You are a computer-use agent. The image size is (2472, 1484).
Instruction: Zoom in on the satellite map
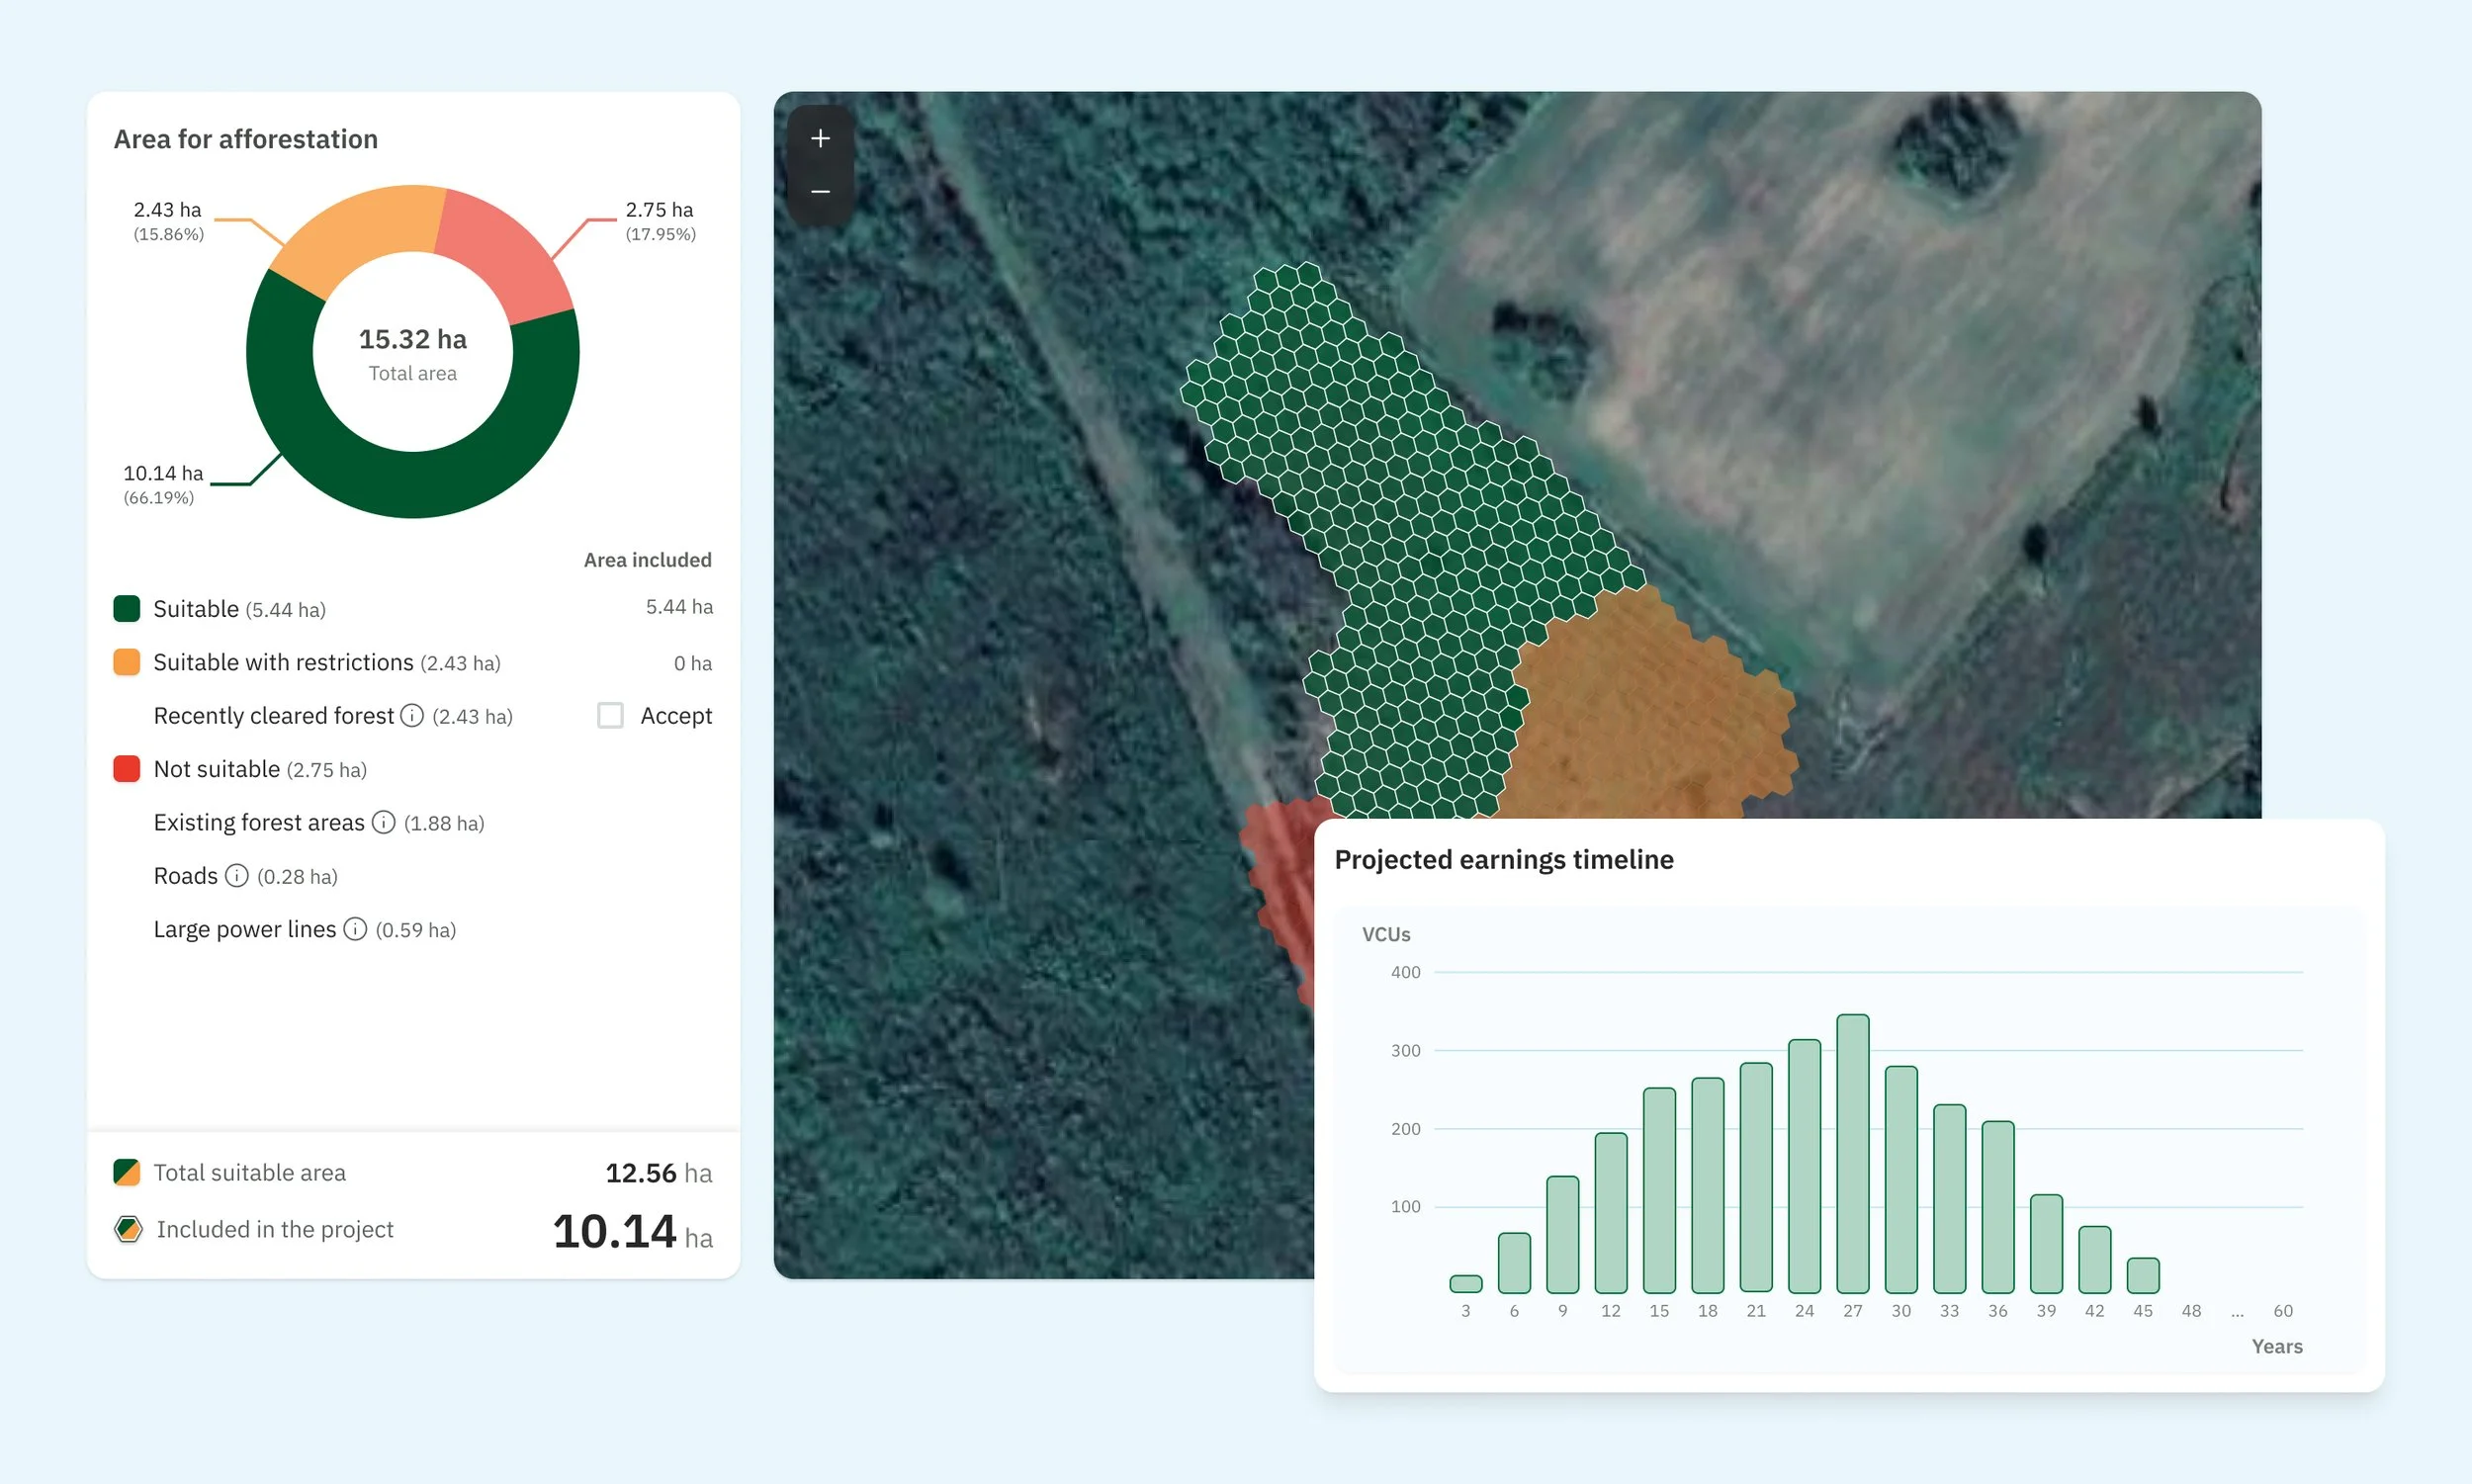820,138
